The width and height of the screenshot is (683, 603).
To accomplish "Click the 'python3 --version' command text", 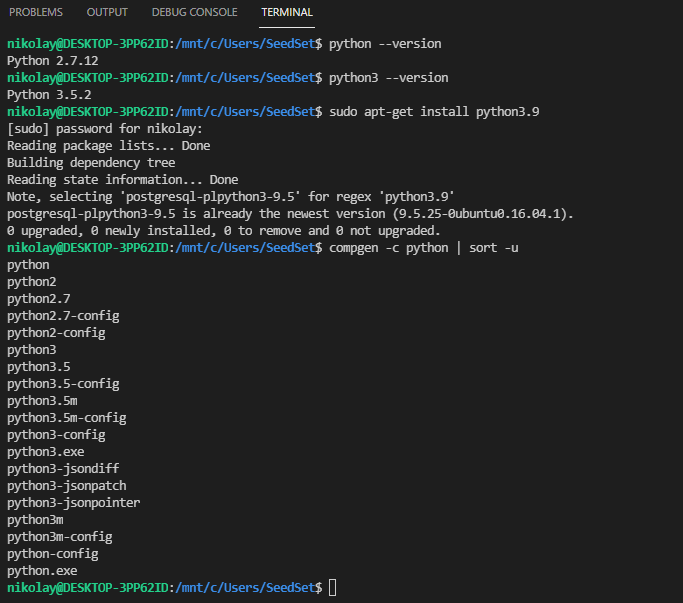I will click(389, 78).
